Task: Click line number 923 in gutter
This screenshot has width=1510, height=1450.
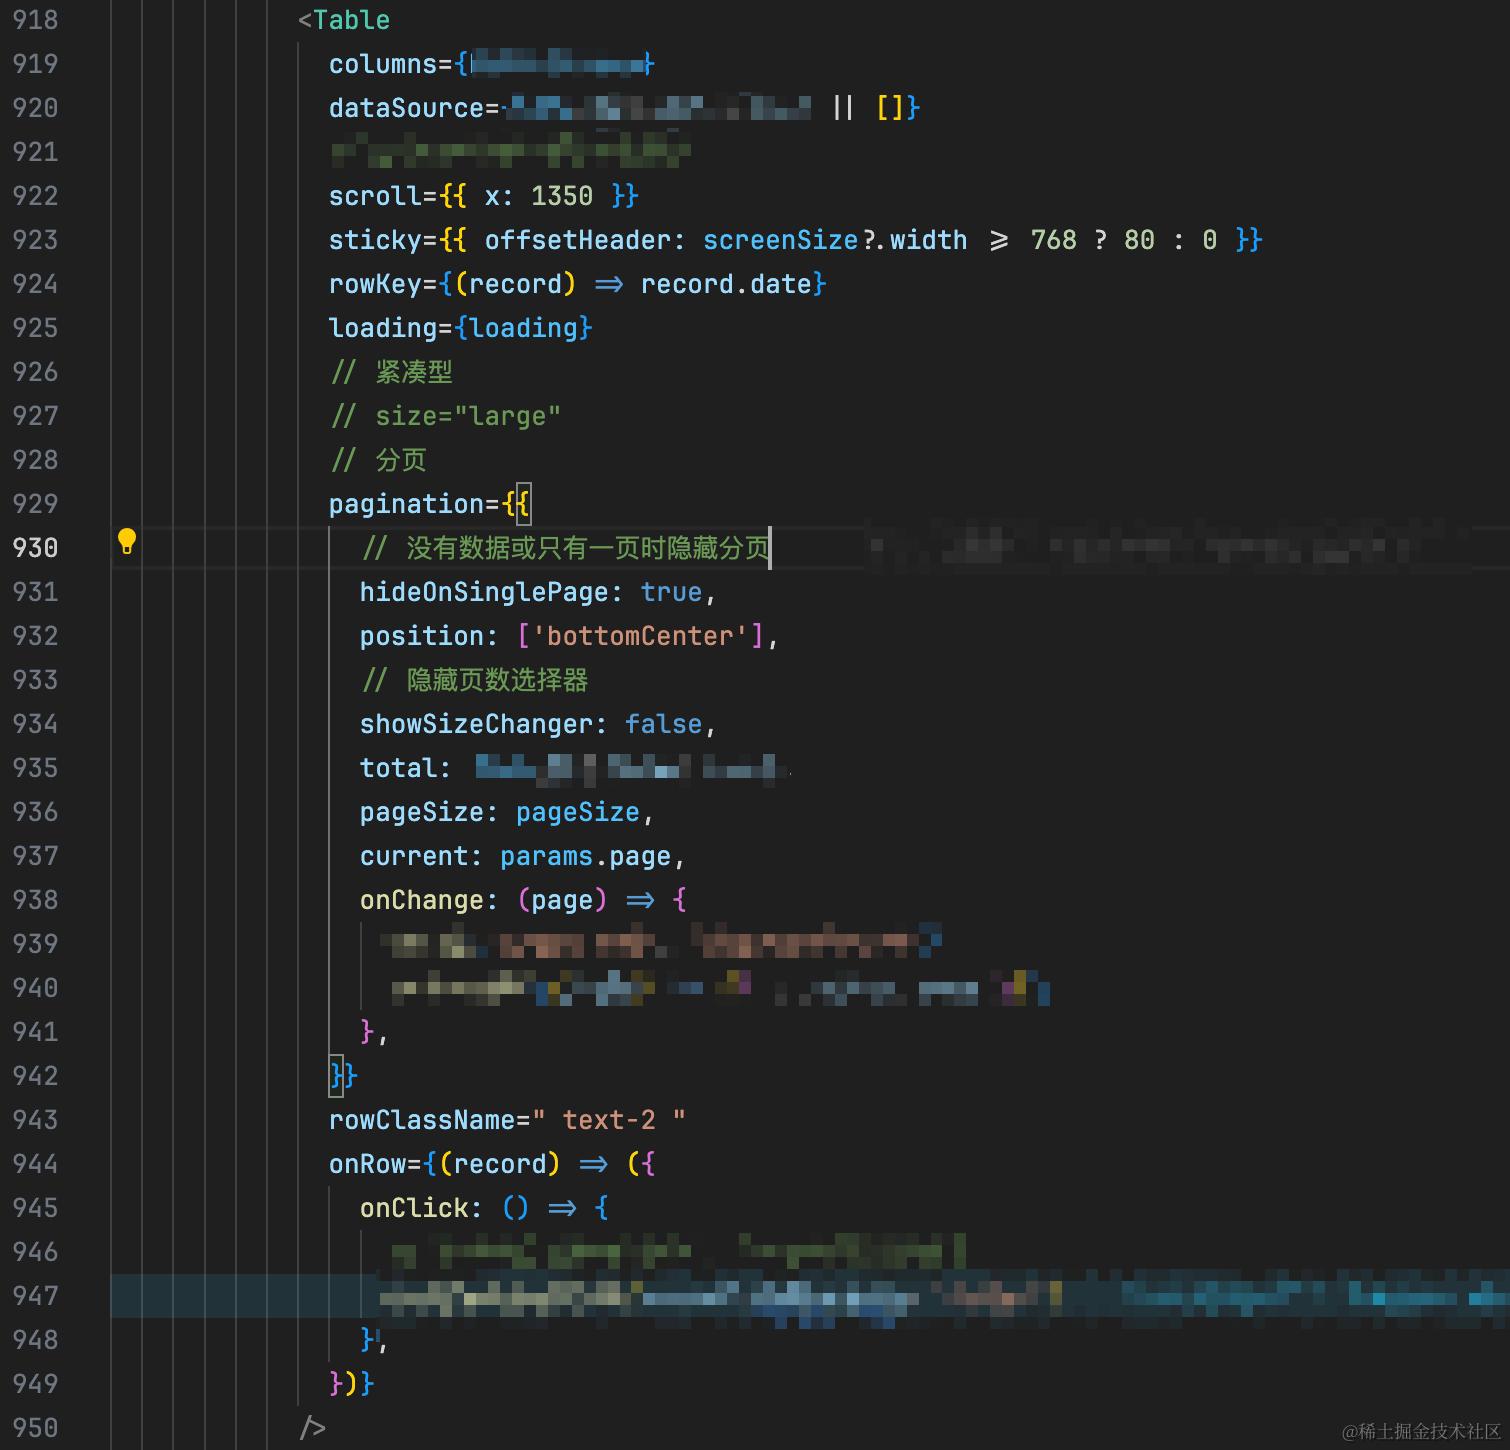Action: tap(35, 240)
